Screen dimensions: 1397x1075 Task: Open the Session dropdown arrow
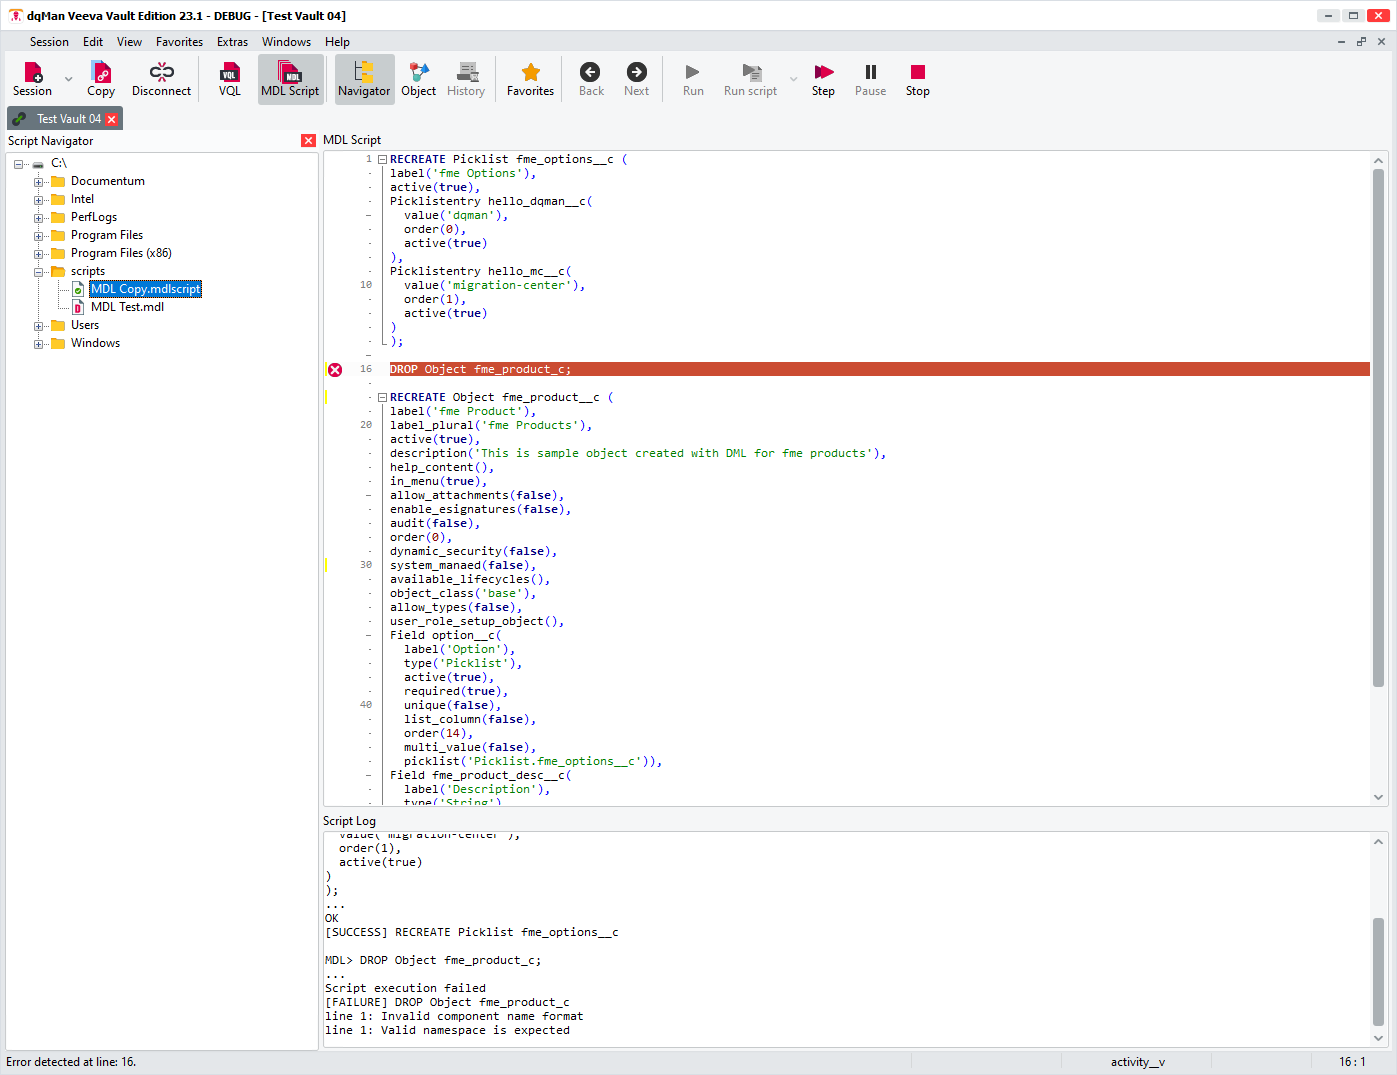(69, 80)
